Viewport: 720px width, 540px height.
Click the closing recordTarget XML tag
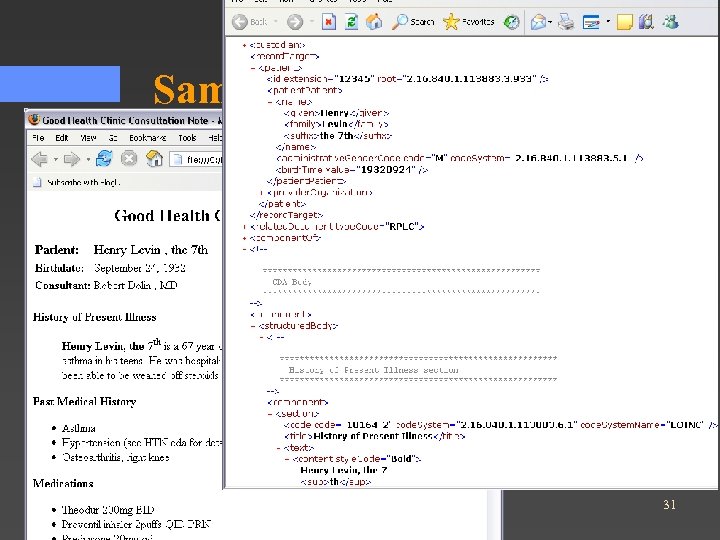pyautogui.click(x=286, y=215)
